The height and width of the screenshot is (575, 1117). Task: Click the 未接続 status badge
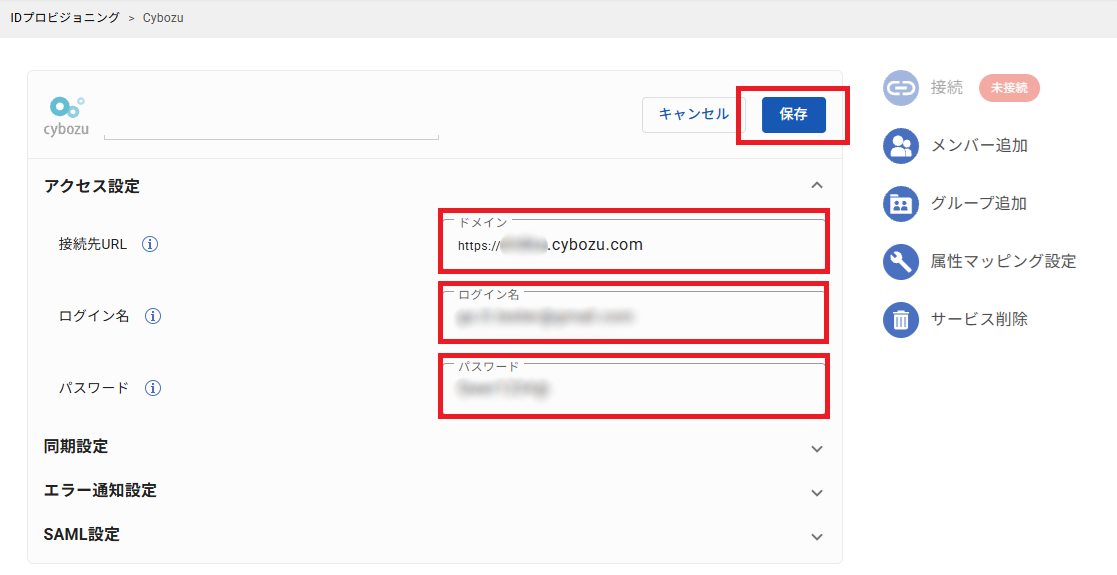[x=1009, y=88]
